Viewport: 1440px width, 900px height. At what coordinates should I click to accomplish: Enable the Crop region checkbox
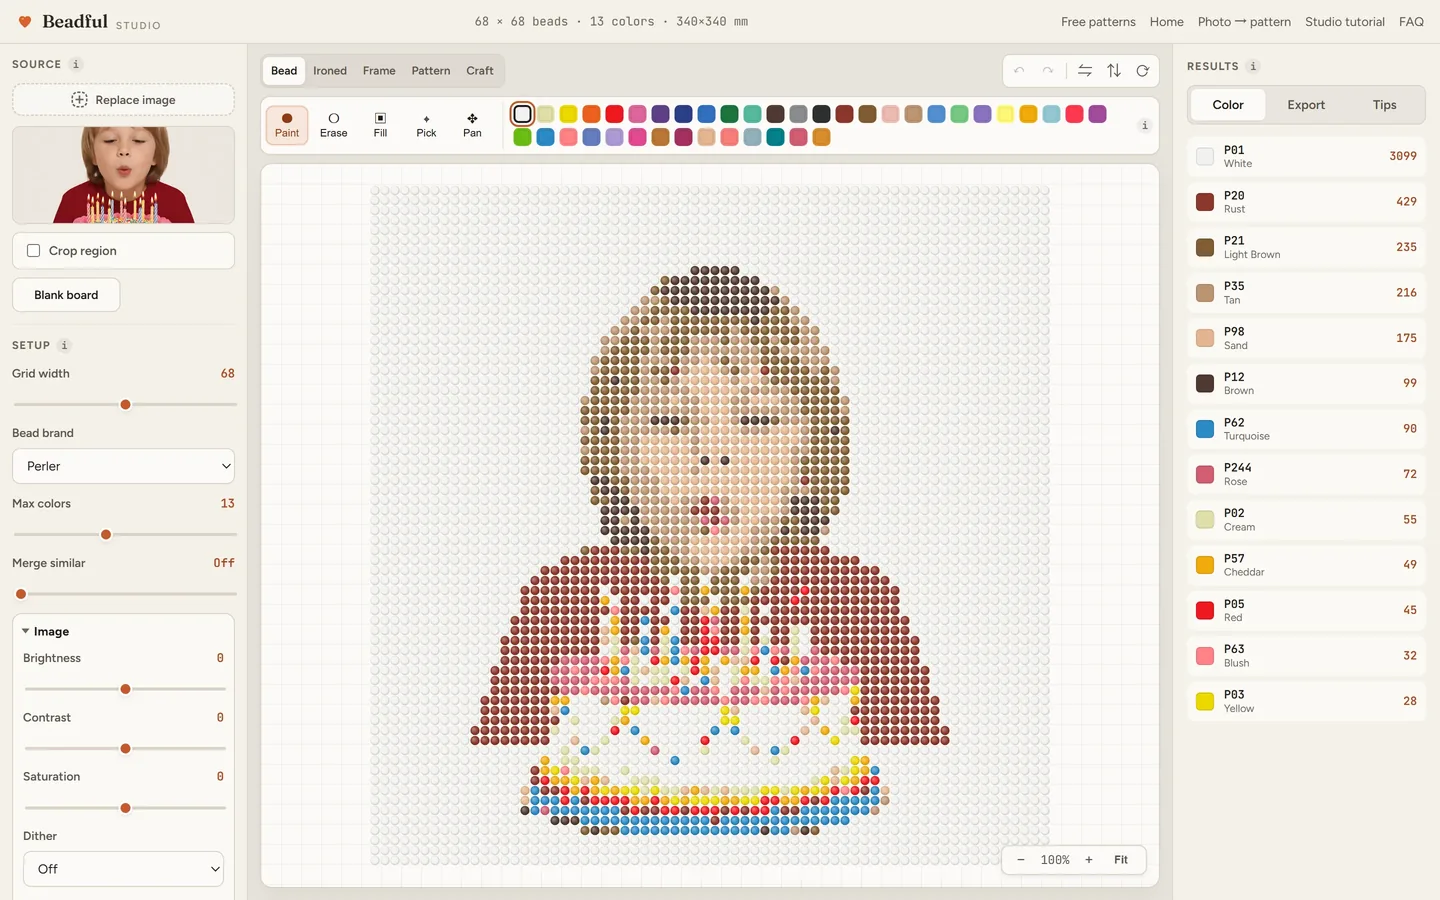34,251
